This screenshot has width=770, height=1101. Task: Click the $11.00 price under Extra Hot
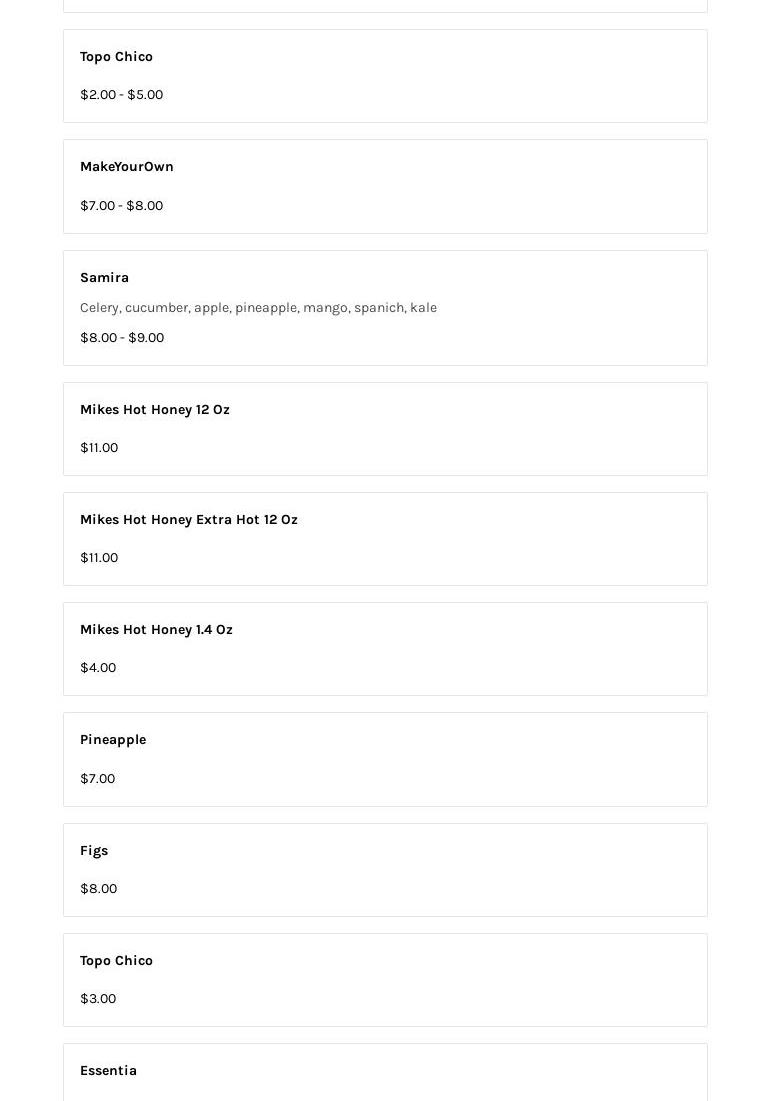(x=99, y=558)
